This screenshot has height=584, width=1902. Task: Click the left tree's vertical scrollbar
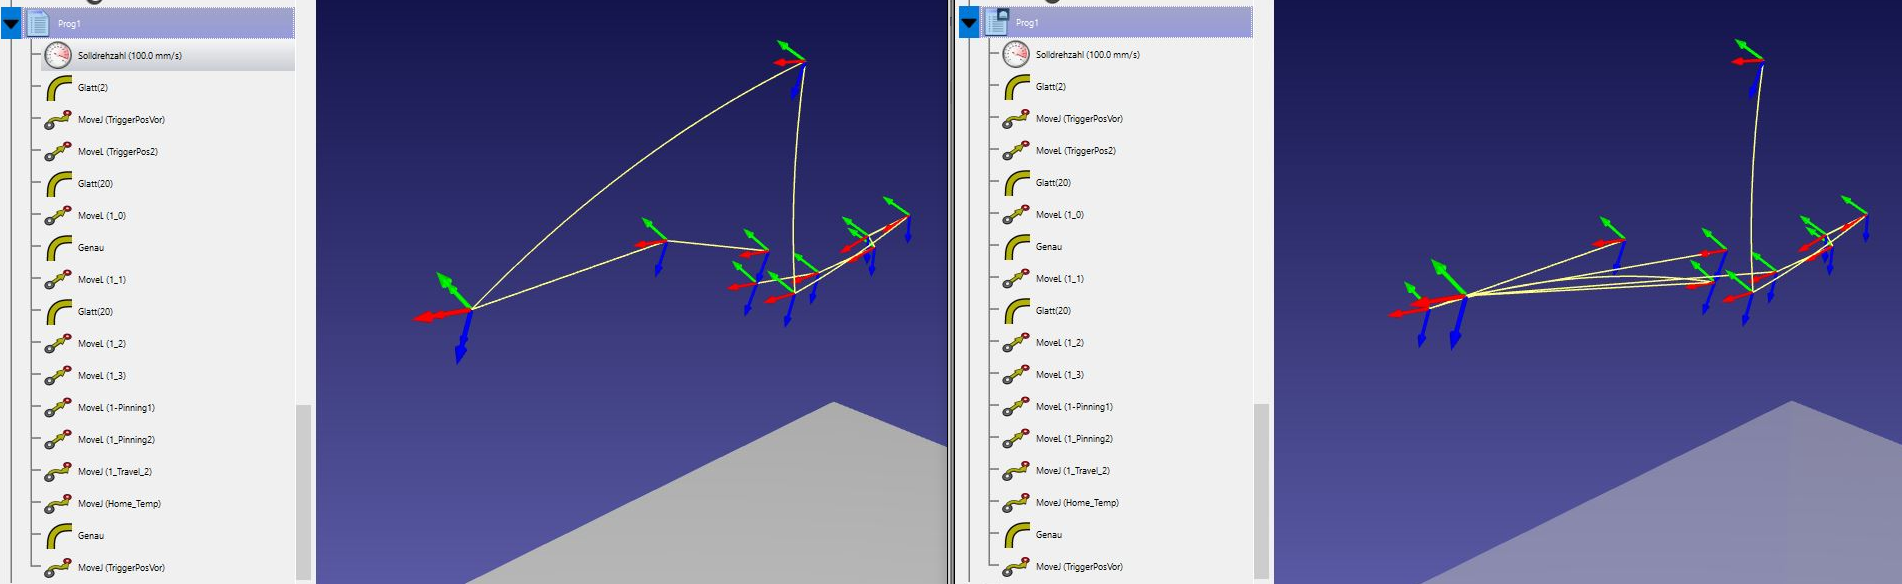point(303,490)
